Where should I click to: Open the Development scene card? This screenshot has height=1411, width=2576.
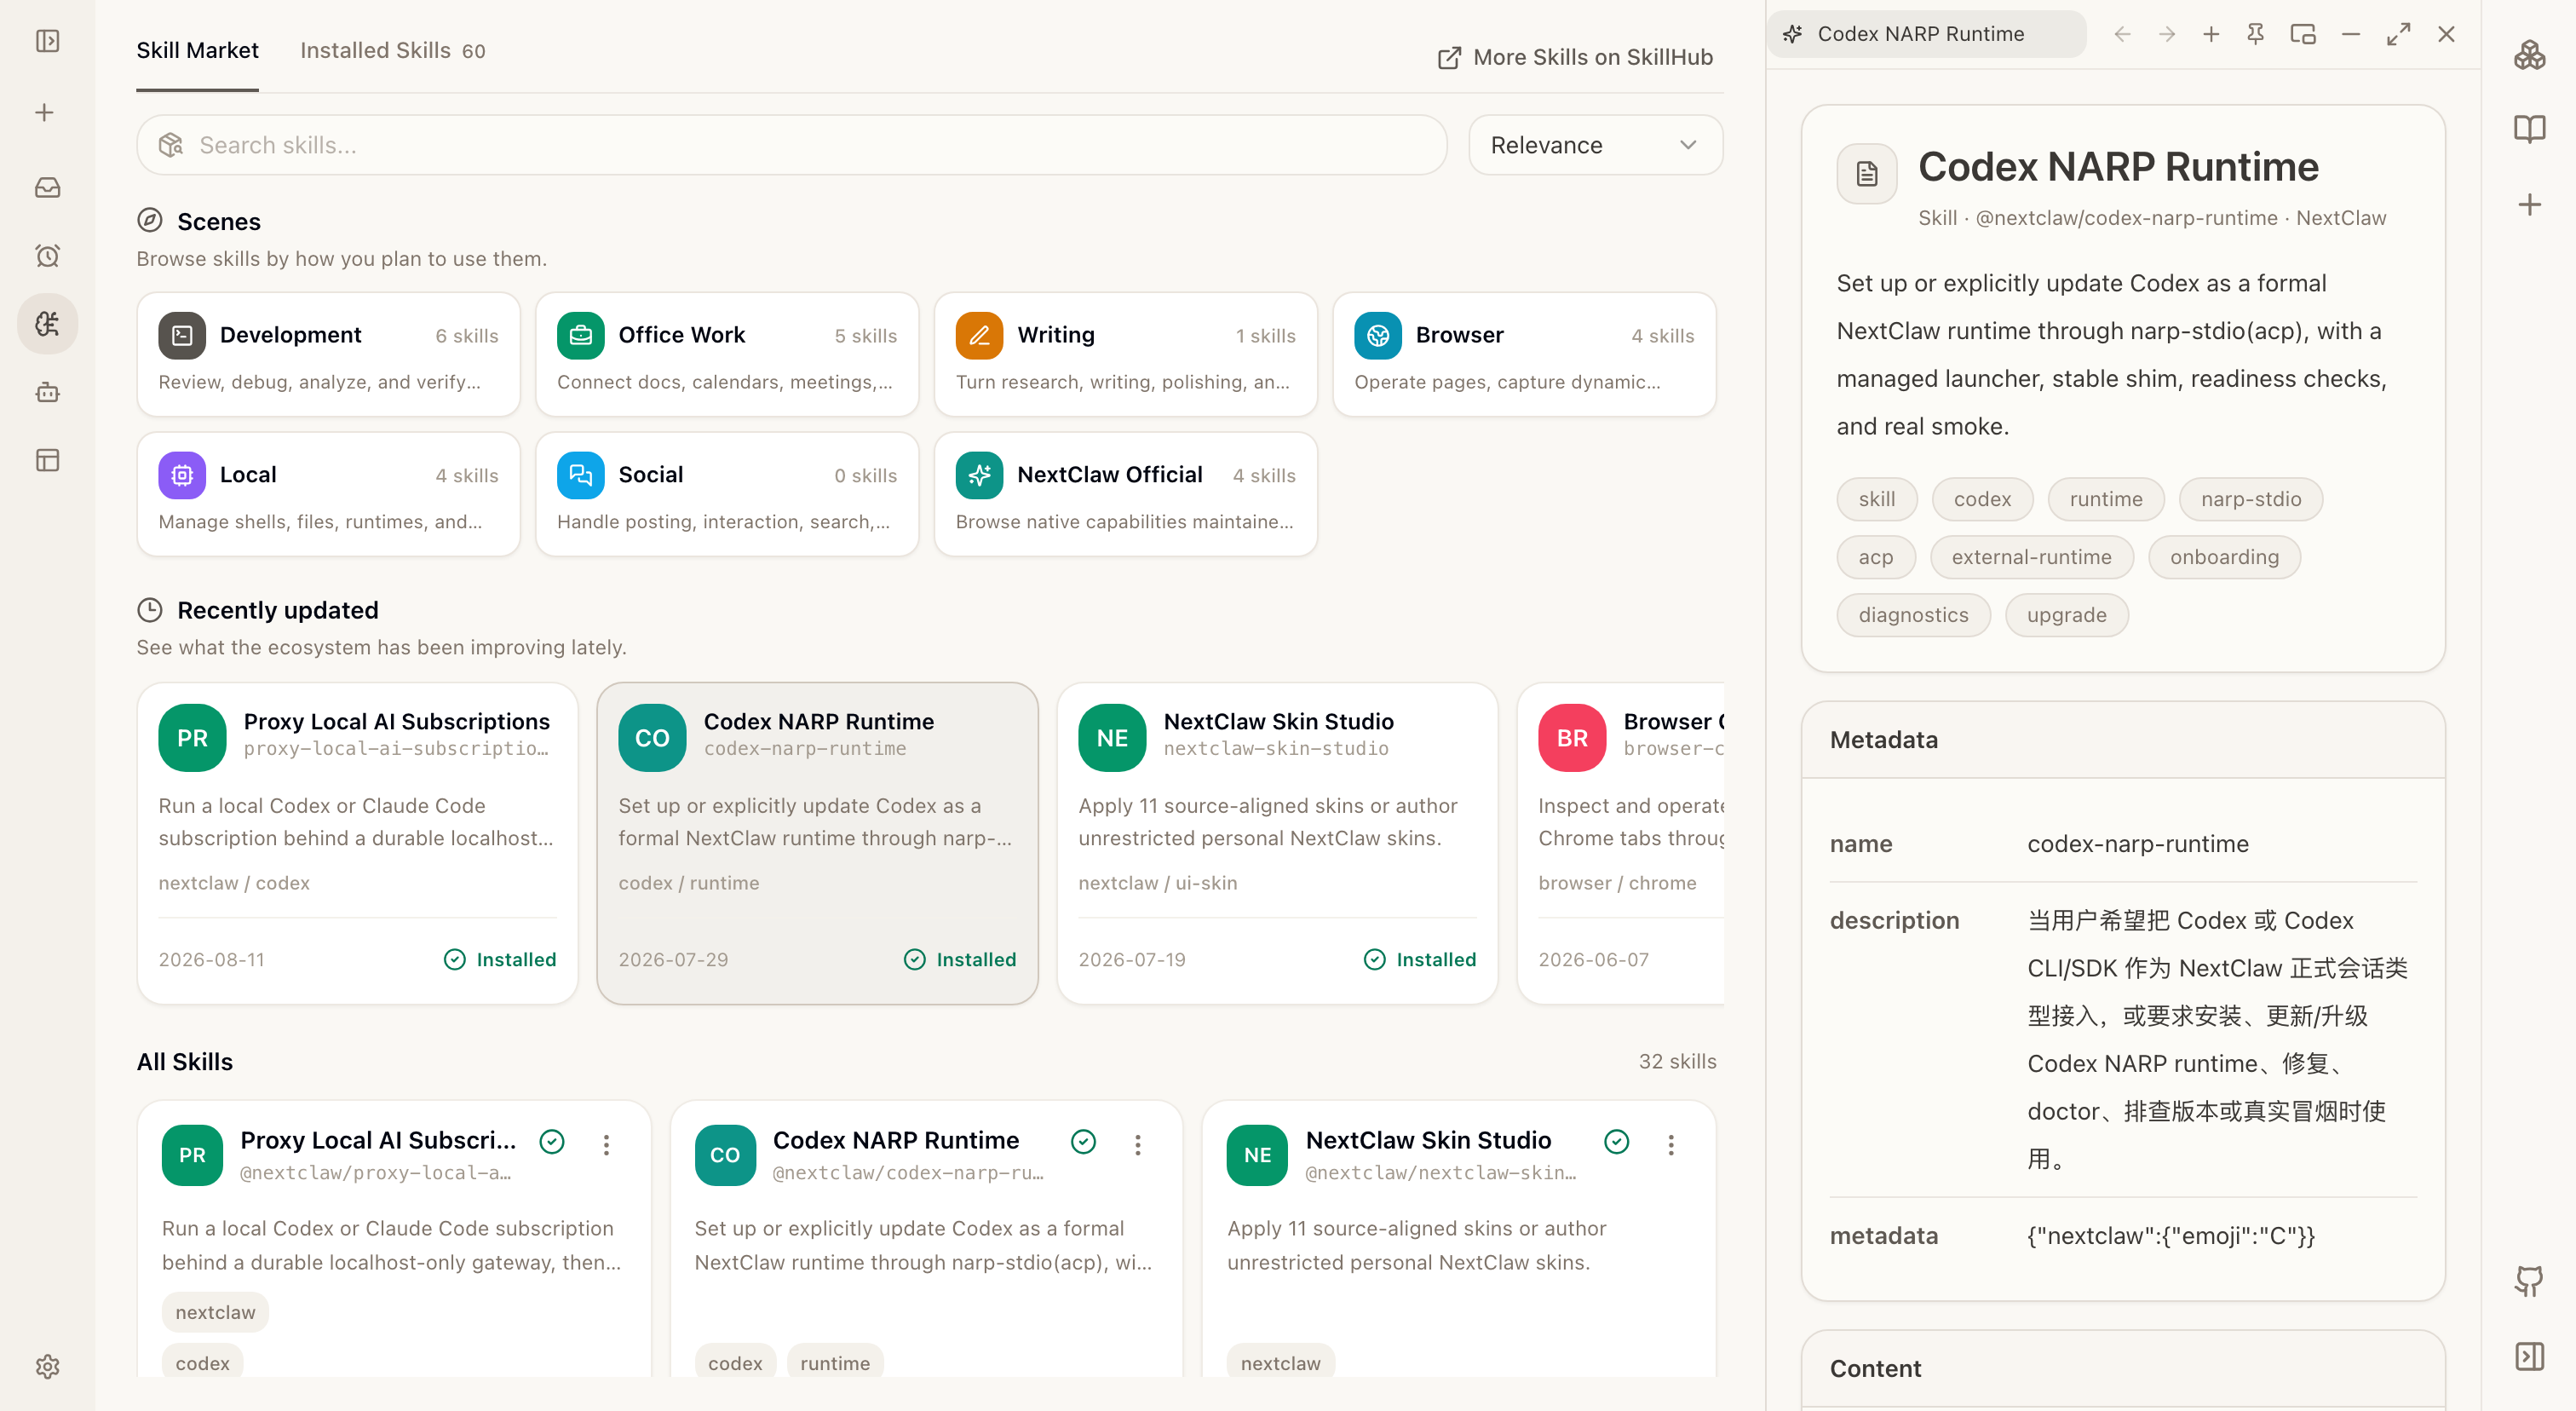[x=328, y=354]
